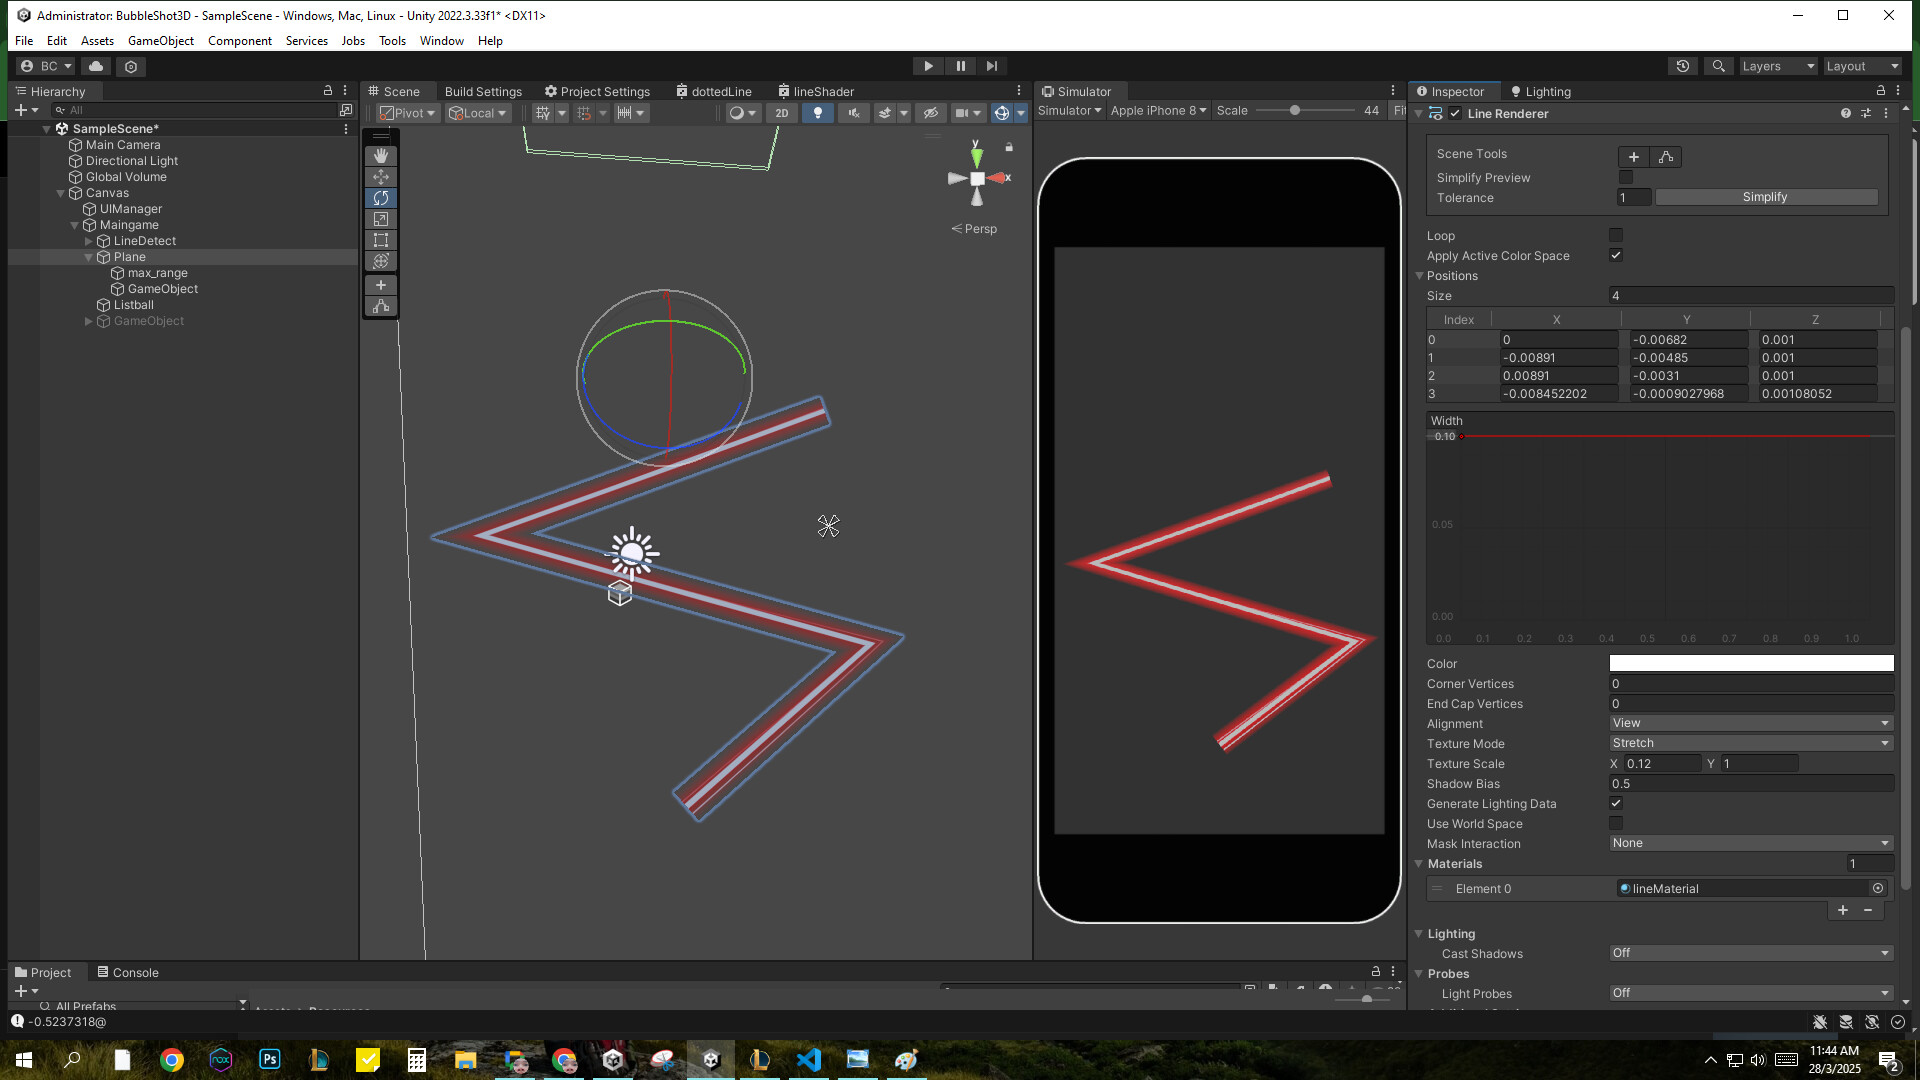Open the Line Renderer presets icon
The height and width of the screenshot is (1080, 1920).
click(x=1866, y=113)
